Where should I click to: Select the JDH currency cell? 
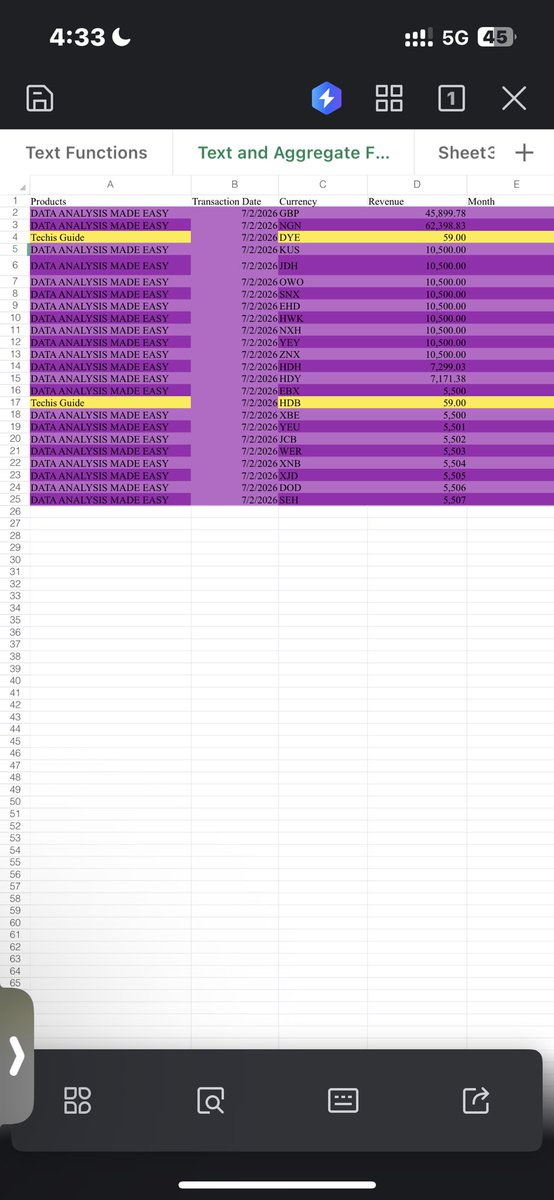click(323, 265)
